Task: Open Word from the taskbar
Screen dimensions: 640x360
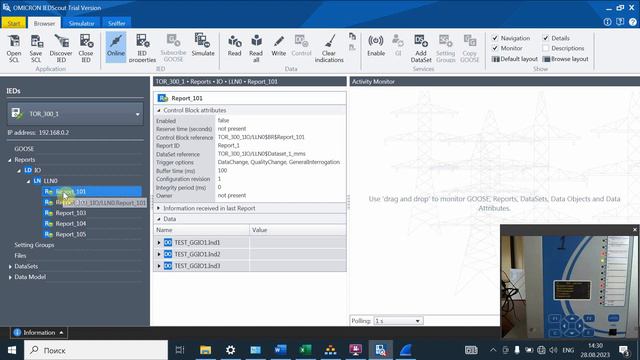Action: [280, 350]
